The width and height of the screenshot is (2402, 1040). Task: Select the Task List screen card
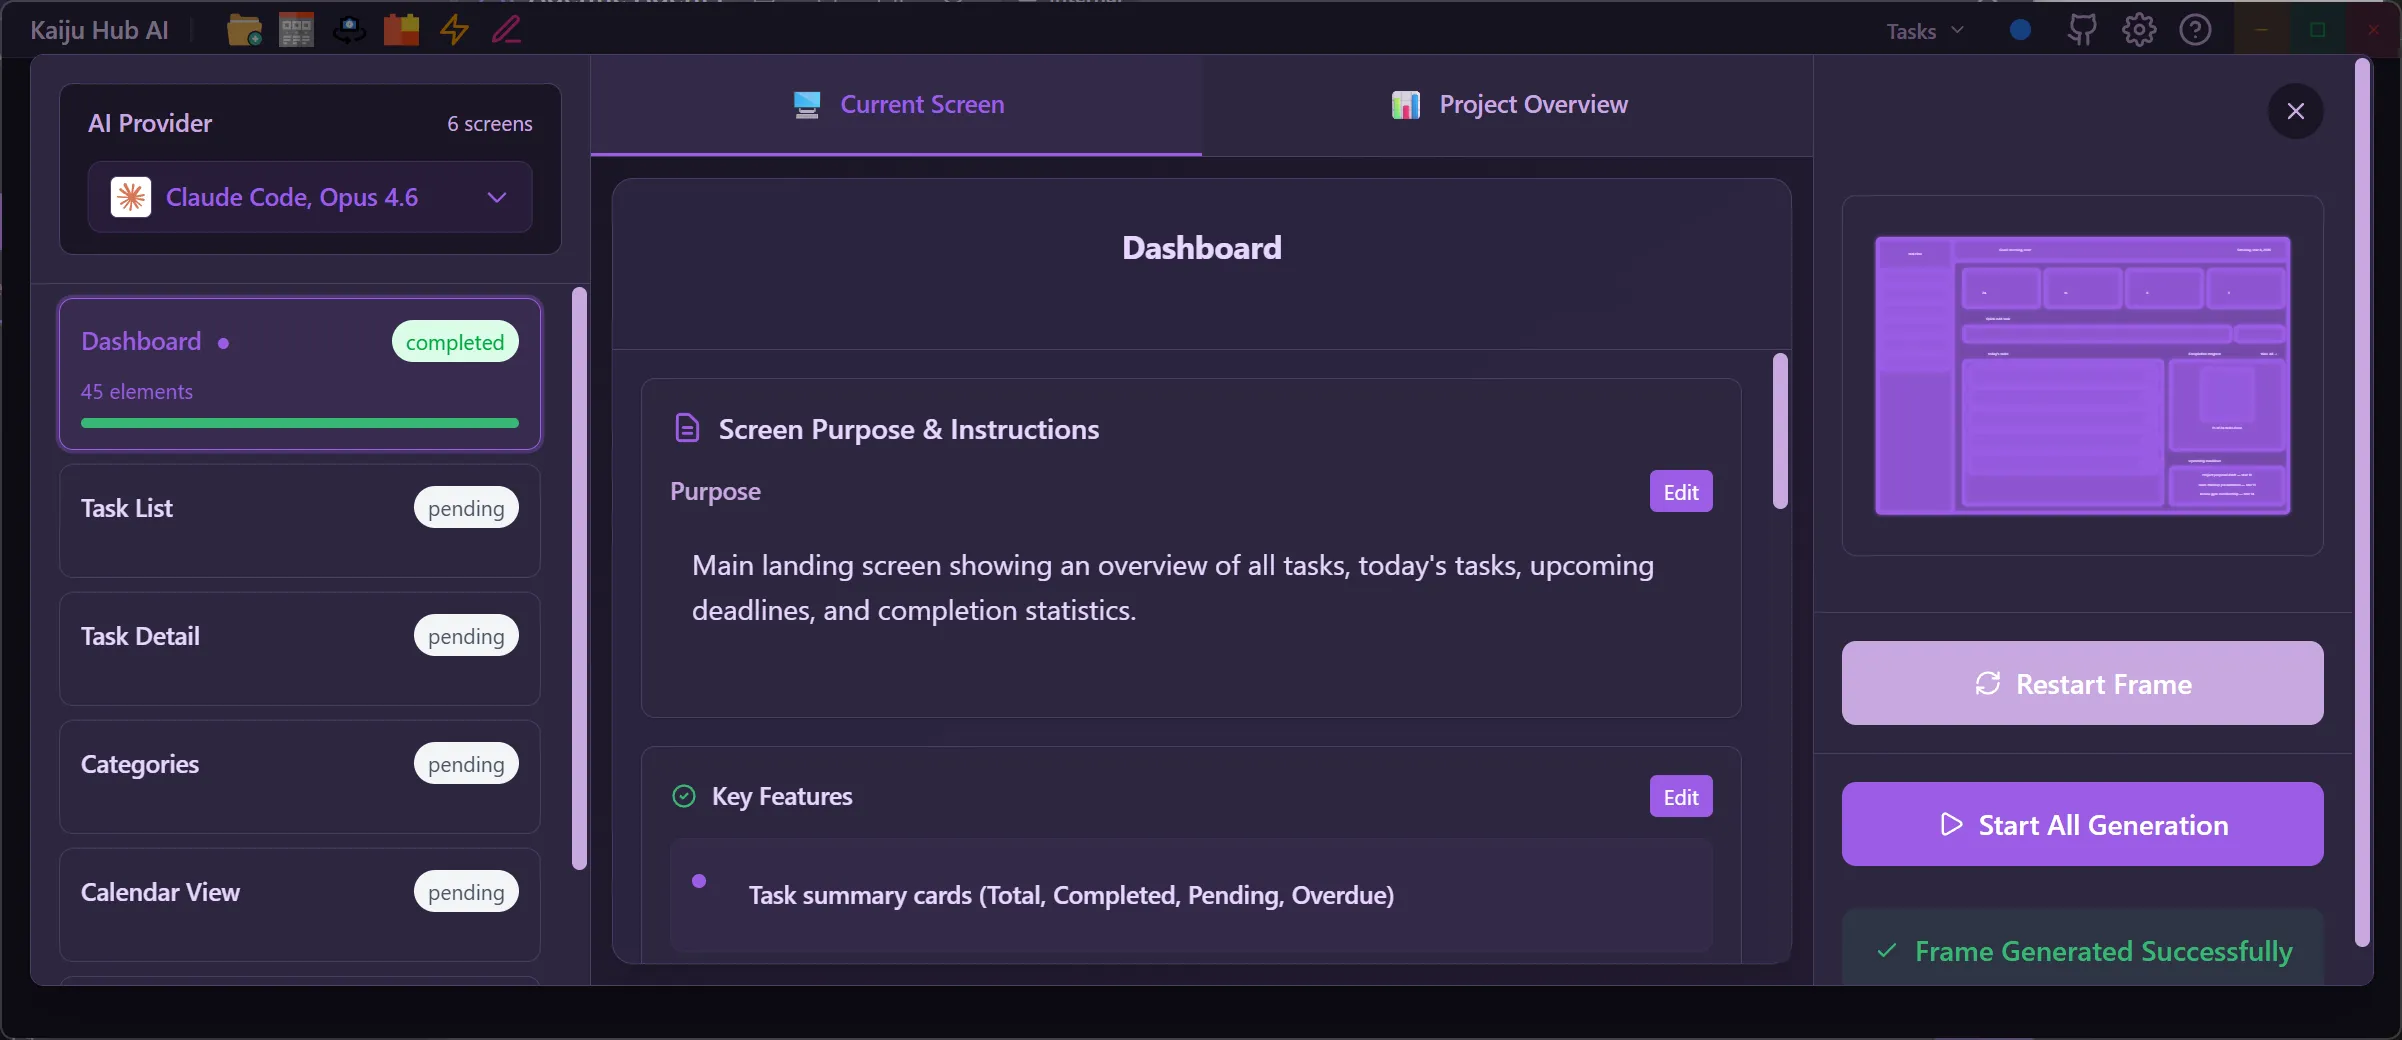pos(300,520)
